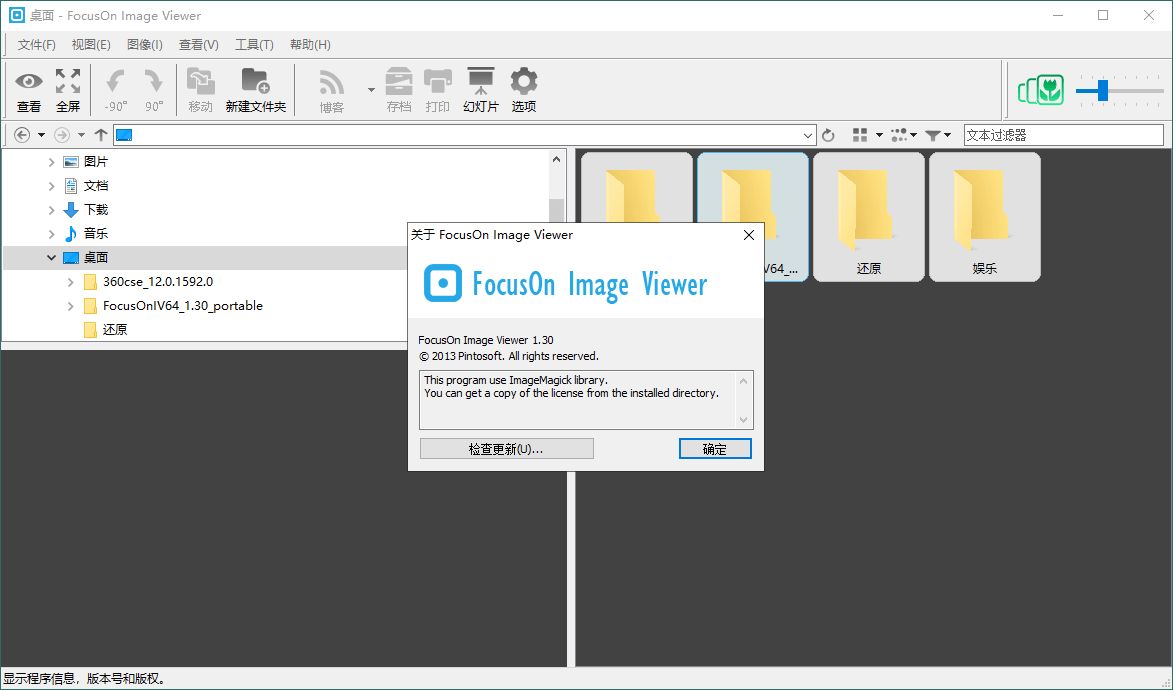Click the 存档 archive icon
Viewport: 1173px width, 690px height.
click(x=399, y=90)
